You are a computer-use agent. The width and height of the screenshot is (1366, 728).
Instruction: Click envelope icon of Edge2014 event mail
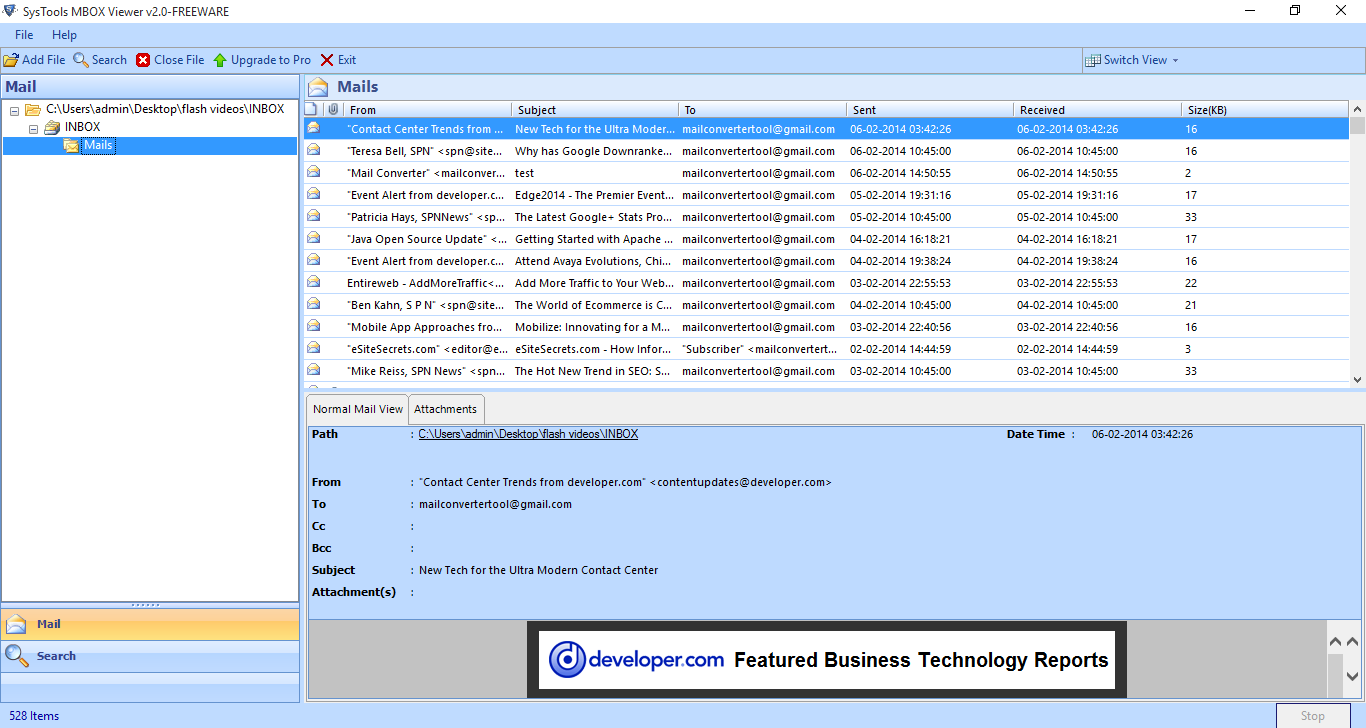(x=313, y=194)
